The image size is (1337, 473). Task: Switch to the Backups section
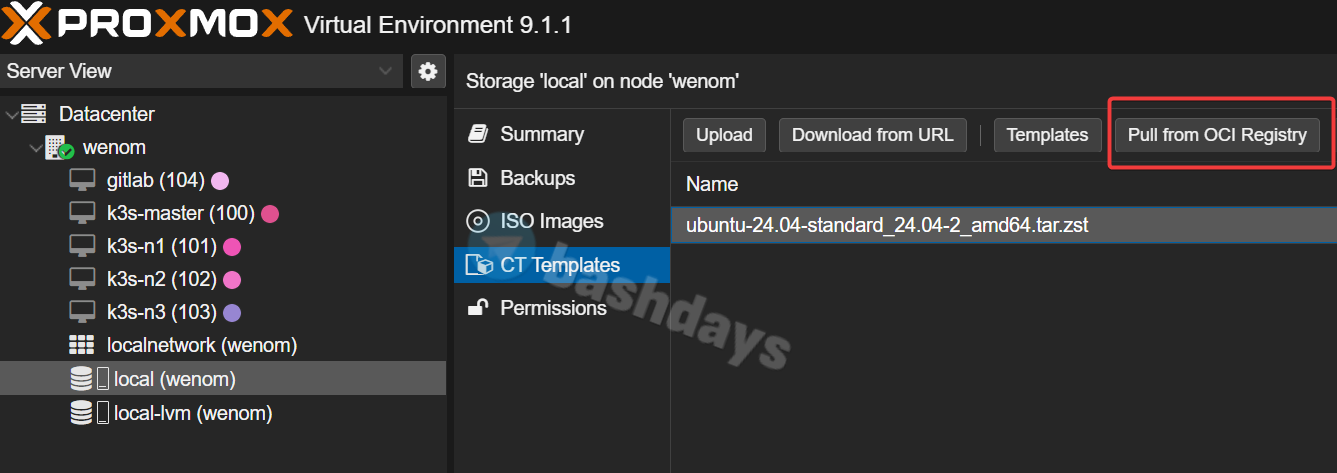[x=537, y=178]
